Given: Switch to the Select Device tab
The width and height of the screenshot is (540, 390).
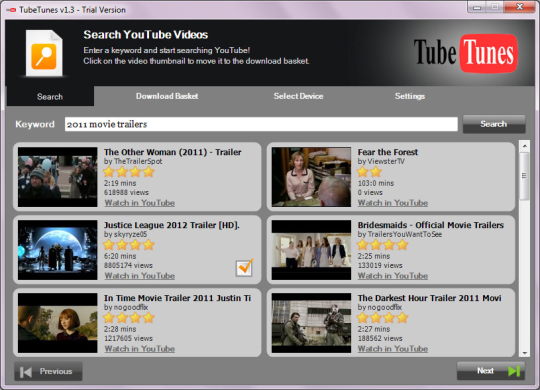Looking at the screenshot, I should pyautogui.click(x=298, y=96).
